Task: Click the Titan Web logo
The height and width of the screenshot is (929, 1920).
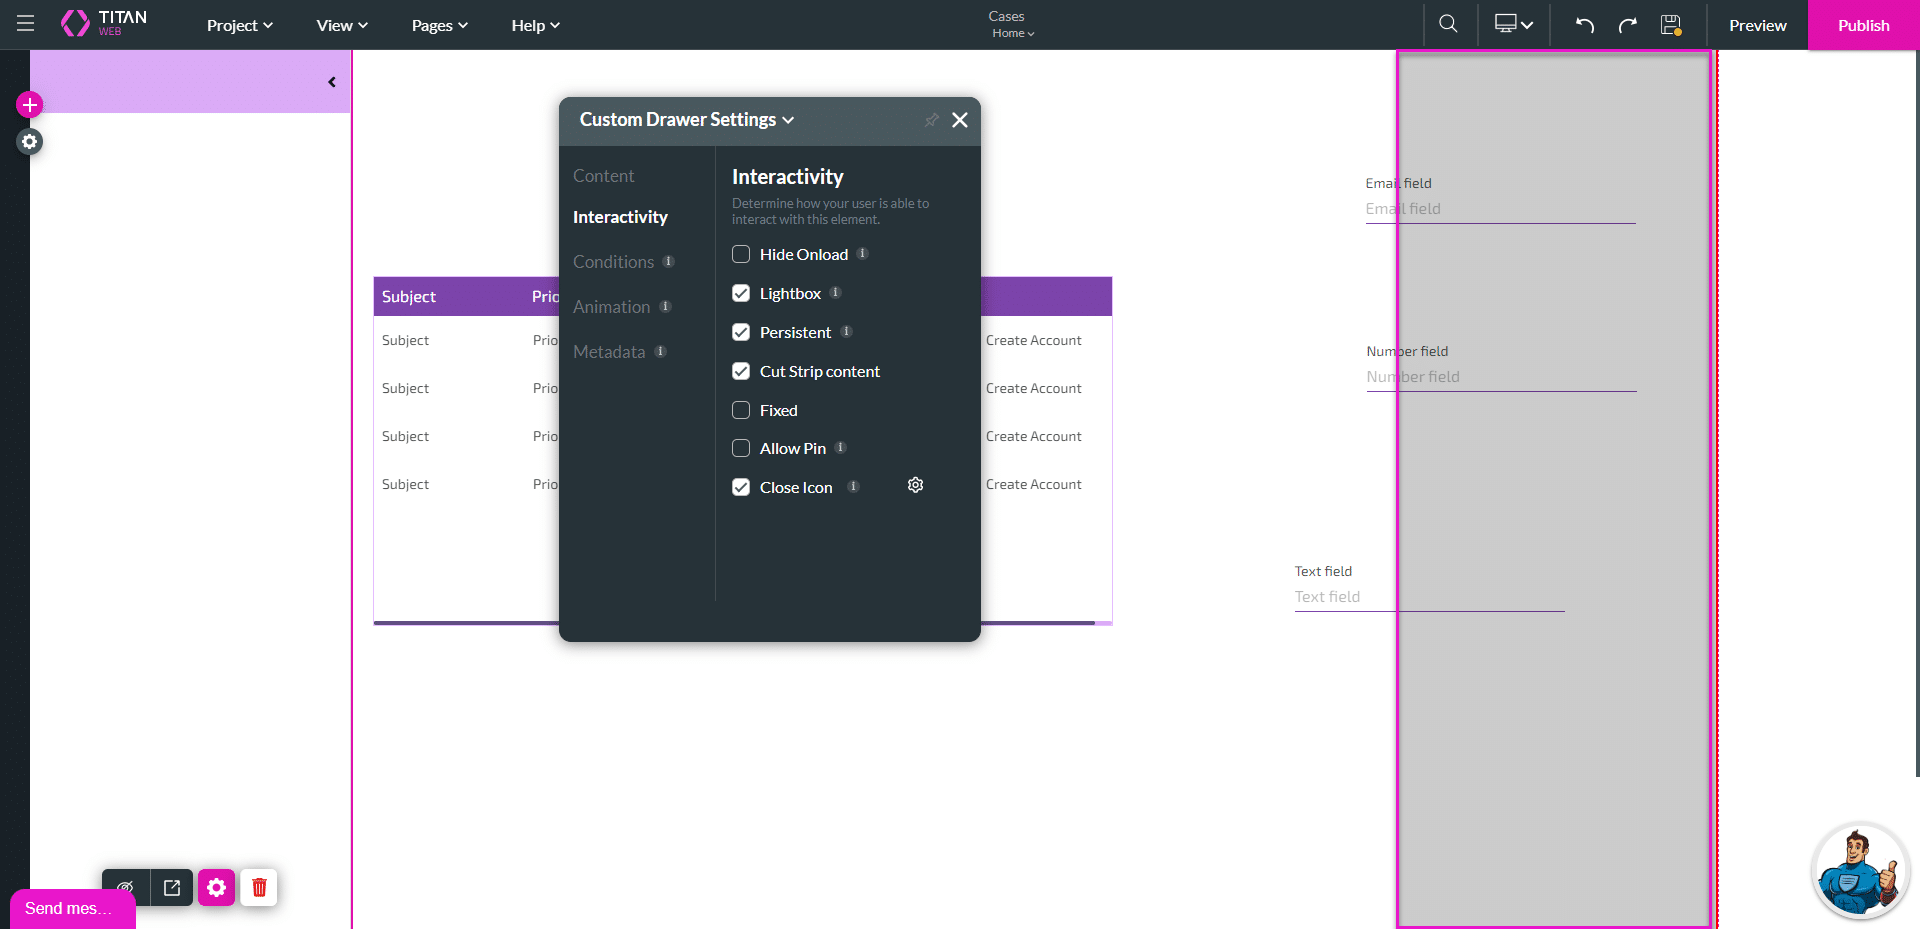Action: [x=104, y=24]
